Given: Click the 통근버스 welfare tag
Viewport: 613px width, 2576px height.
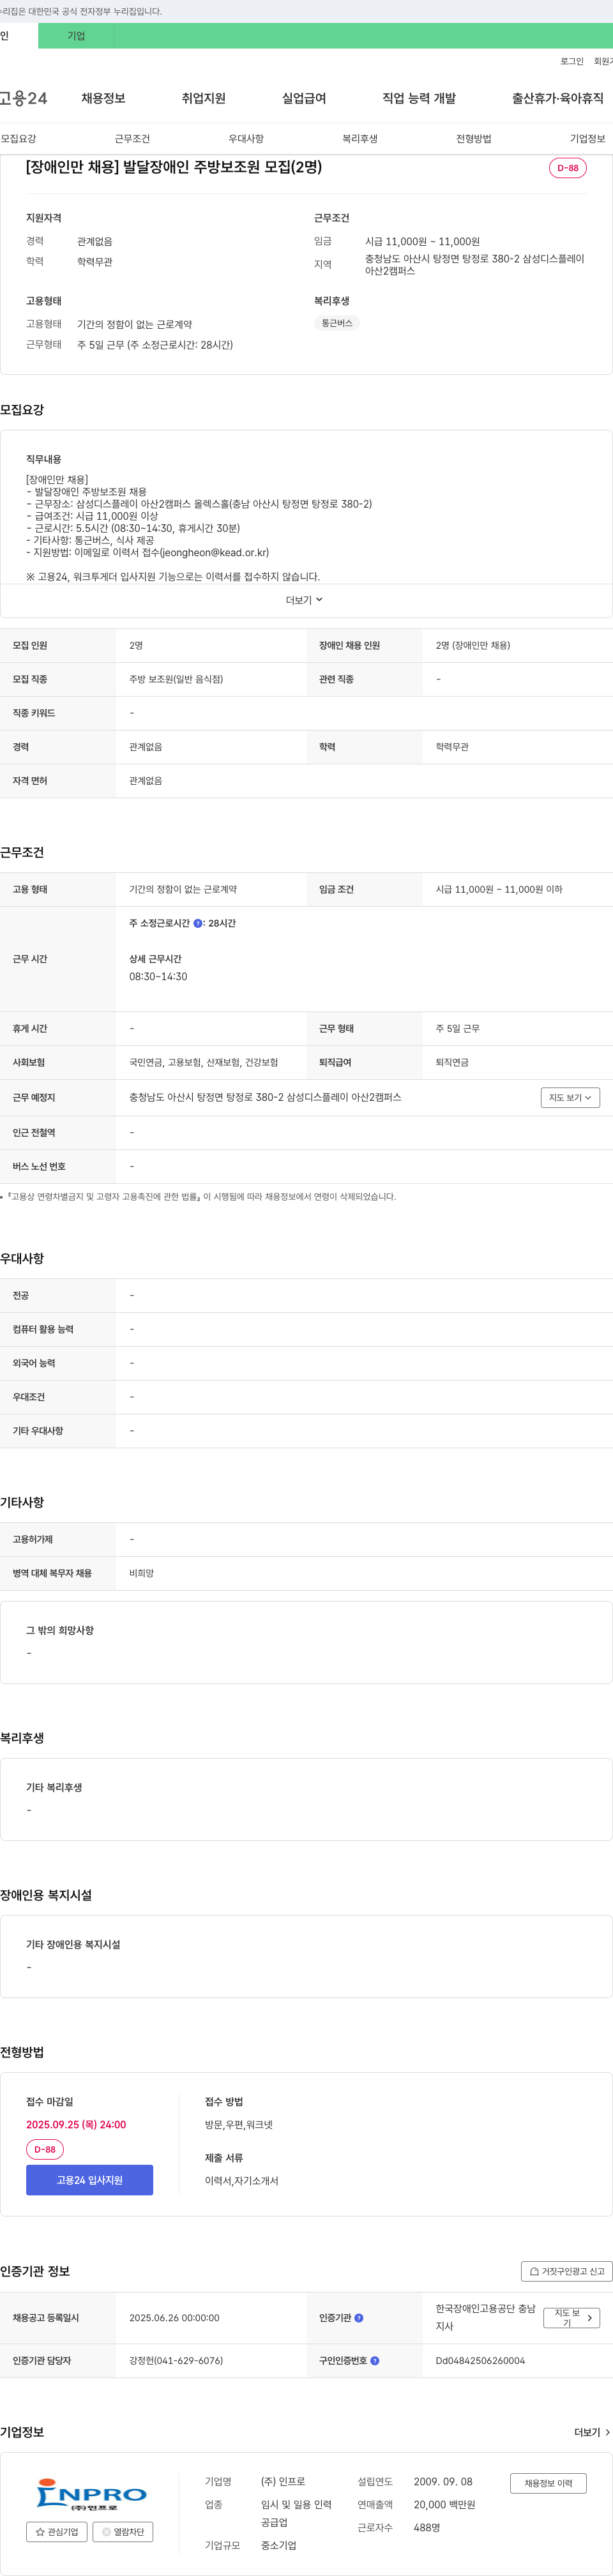Looking at the screenshot, I should click(337, 323).
